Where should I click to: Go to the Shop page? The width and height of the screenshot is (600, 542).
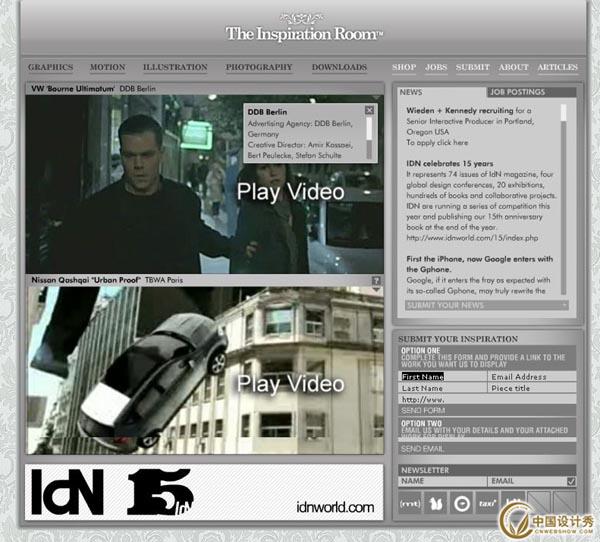point(404,67)
